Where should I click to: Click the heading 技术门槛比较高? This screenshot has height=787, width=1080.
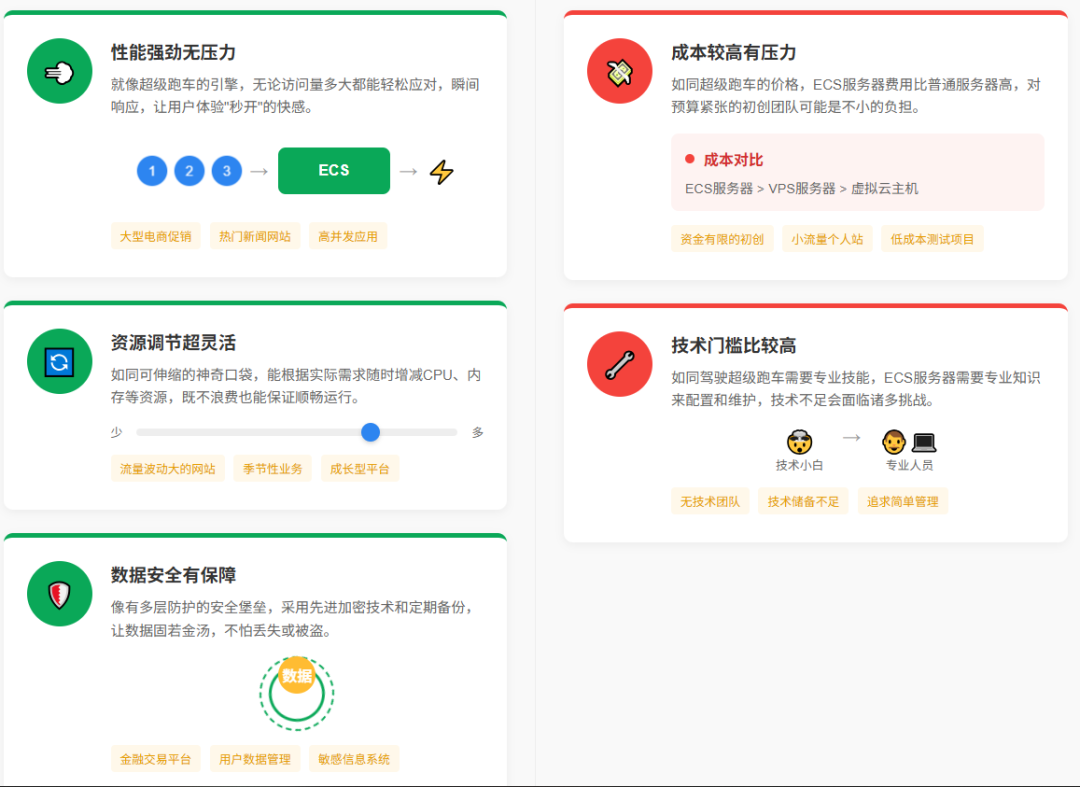pos(734,346)
